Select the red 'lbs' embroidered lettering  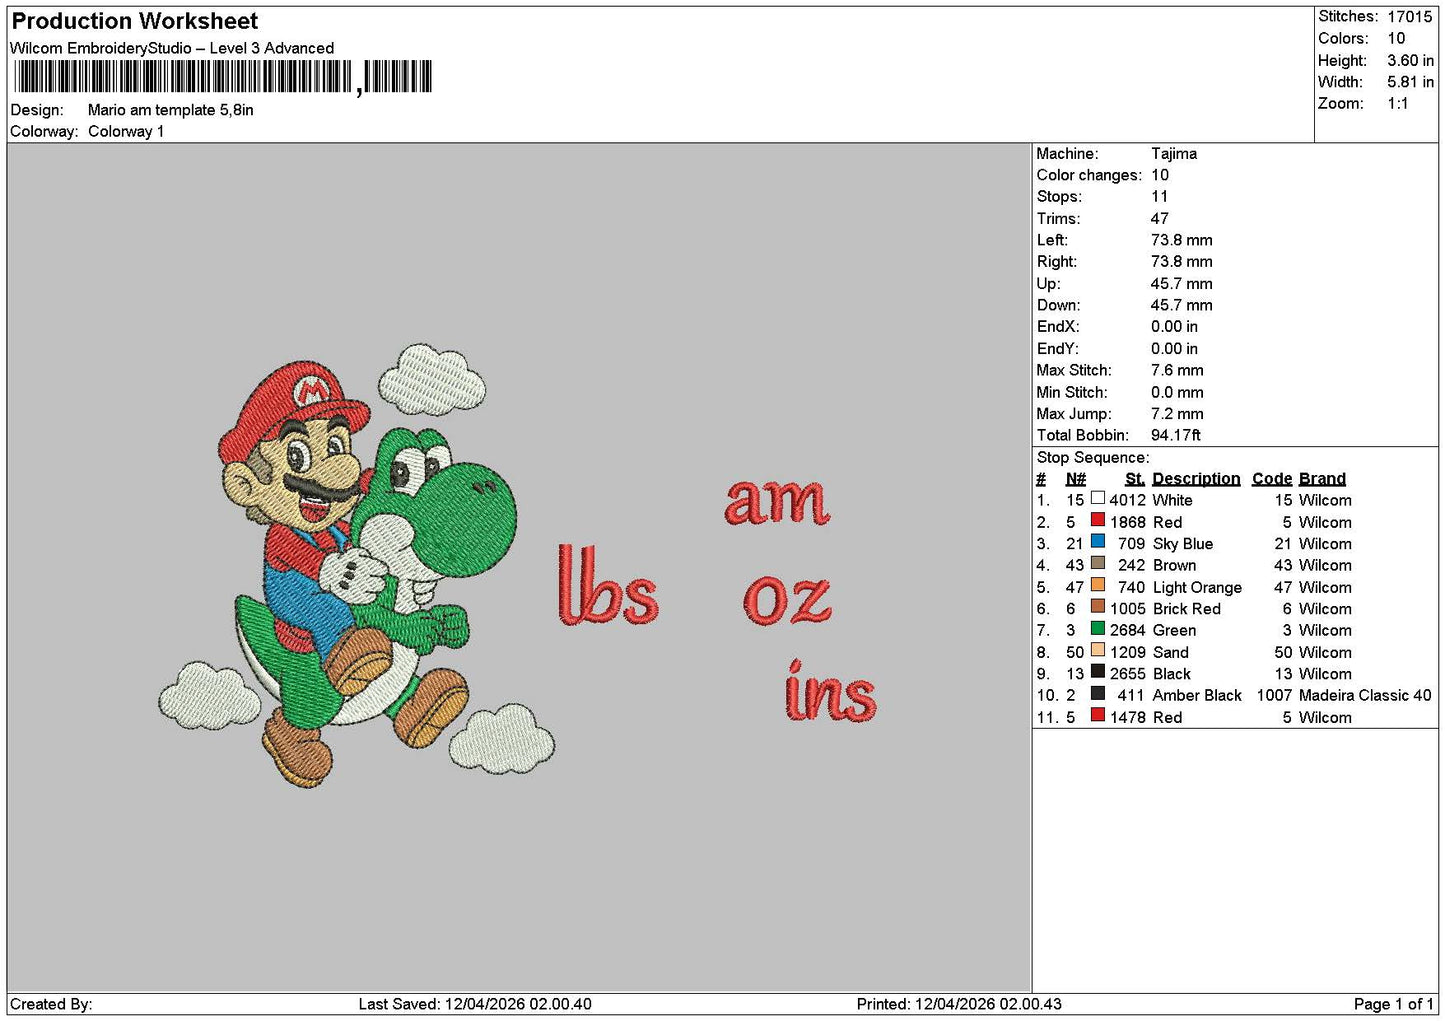(x=608, y=585)
